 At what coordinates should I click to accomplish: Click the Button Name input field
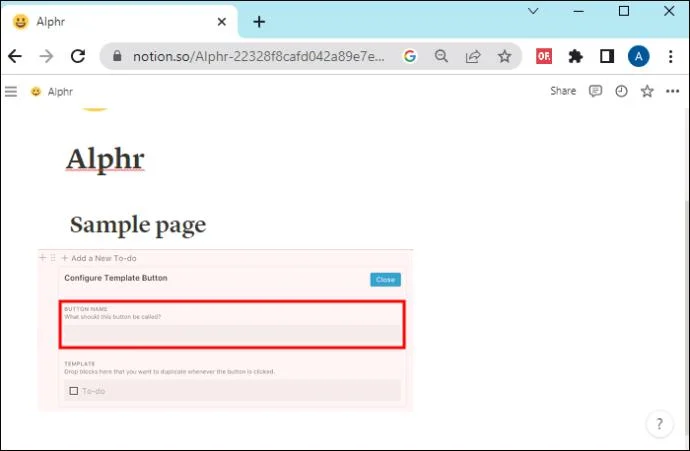[232, 336]
